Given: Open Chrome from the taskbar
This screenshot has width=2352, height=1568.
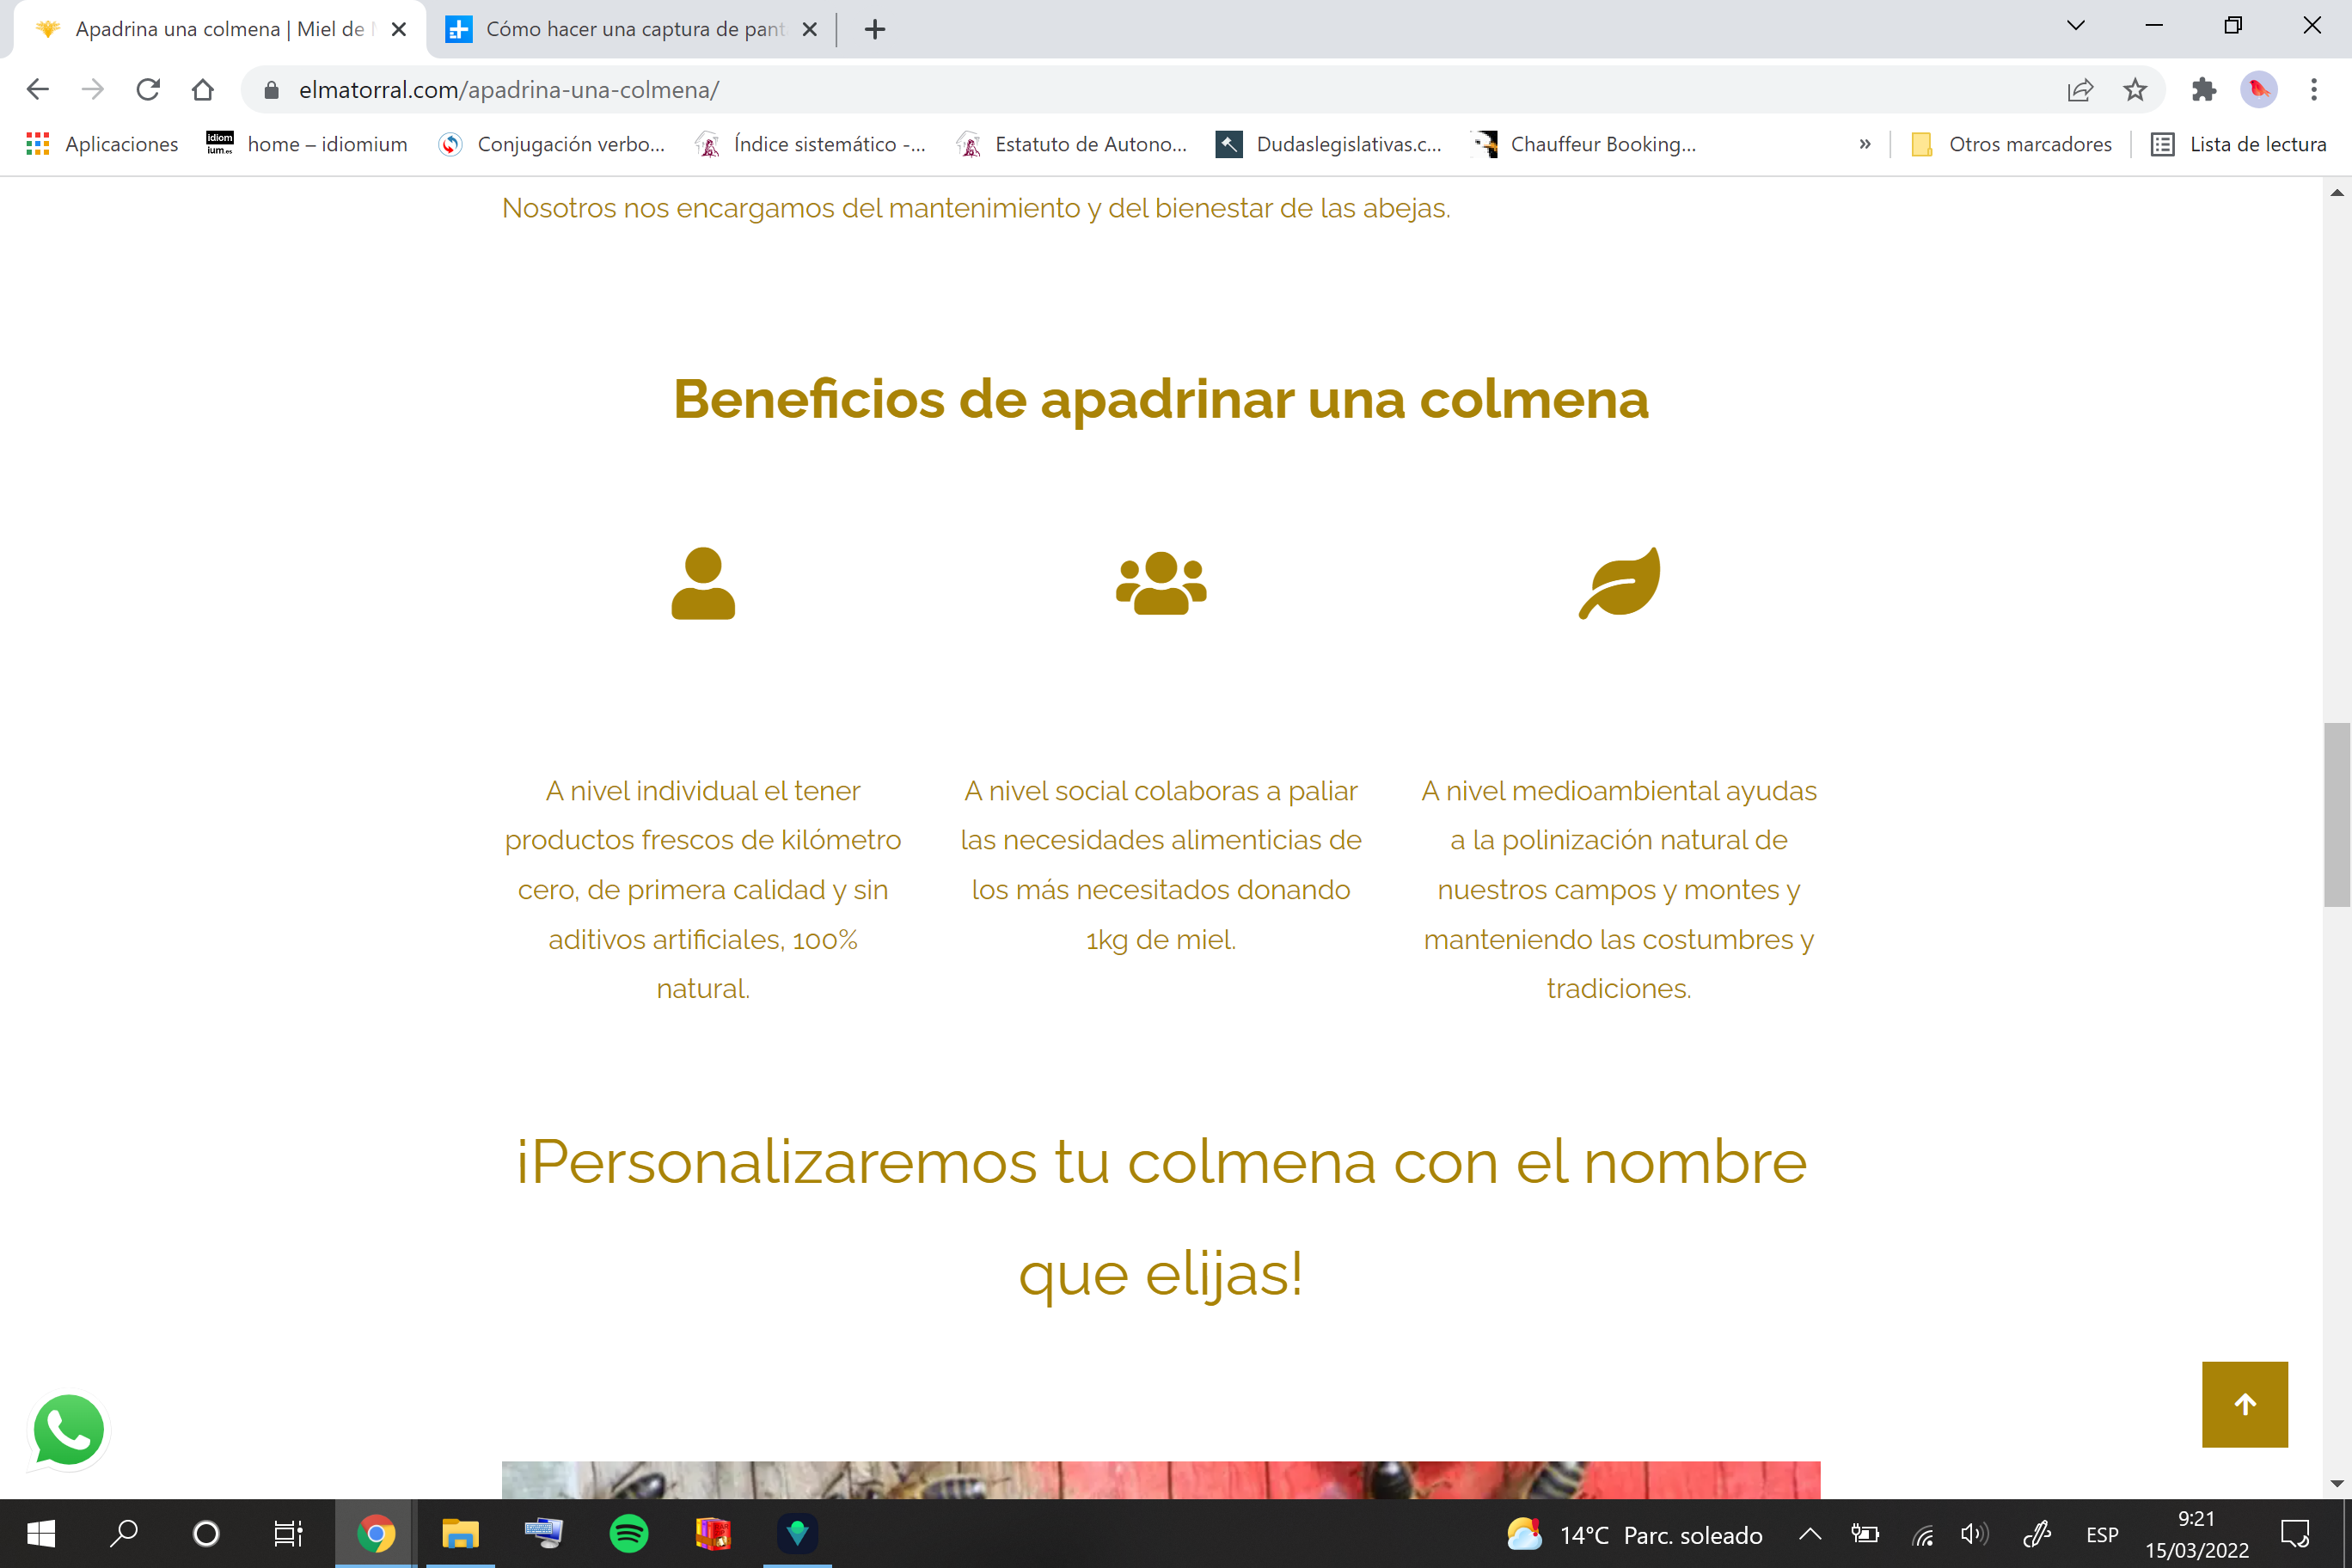Looking at the screenshot, I should pos(376,1534).
